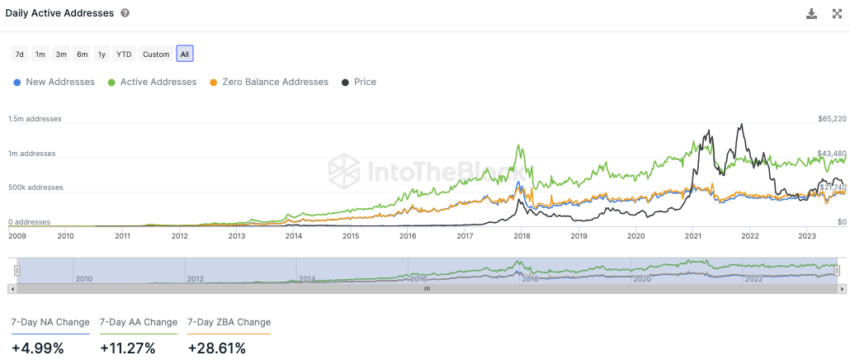850x360 pixels.
Task: Toggle Active Addresses series visibility
Action: tap(152, 82)
